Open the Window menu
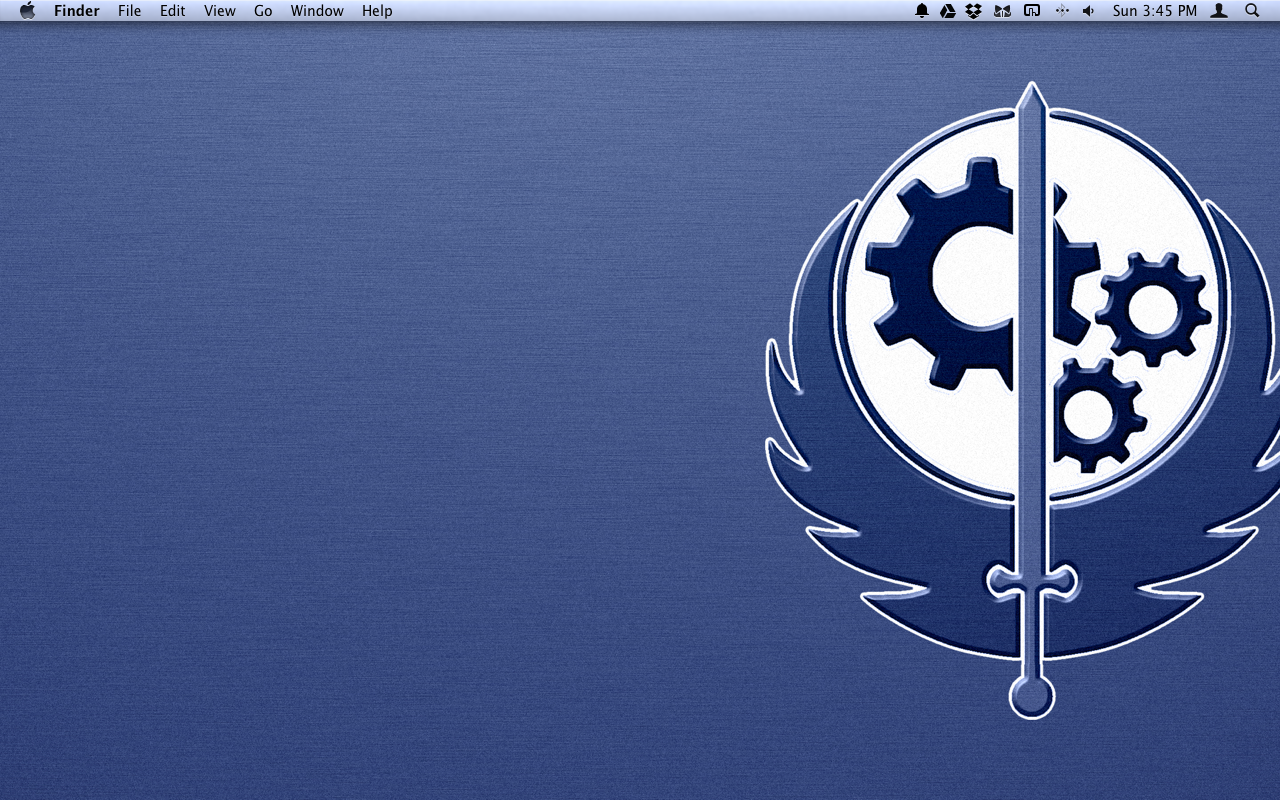Viewport: 1280px width, 800px height. 317,11
